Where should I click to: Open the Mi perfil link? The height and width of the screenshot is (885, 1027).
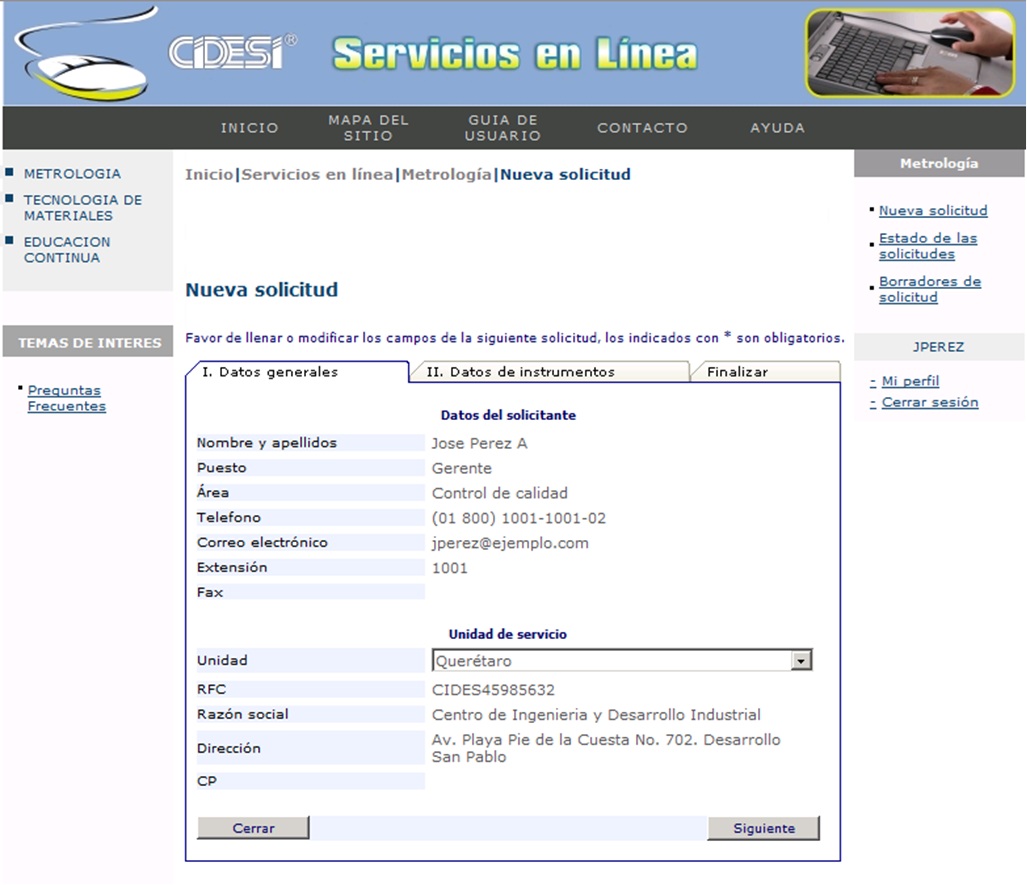click(910, 381)
